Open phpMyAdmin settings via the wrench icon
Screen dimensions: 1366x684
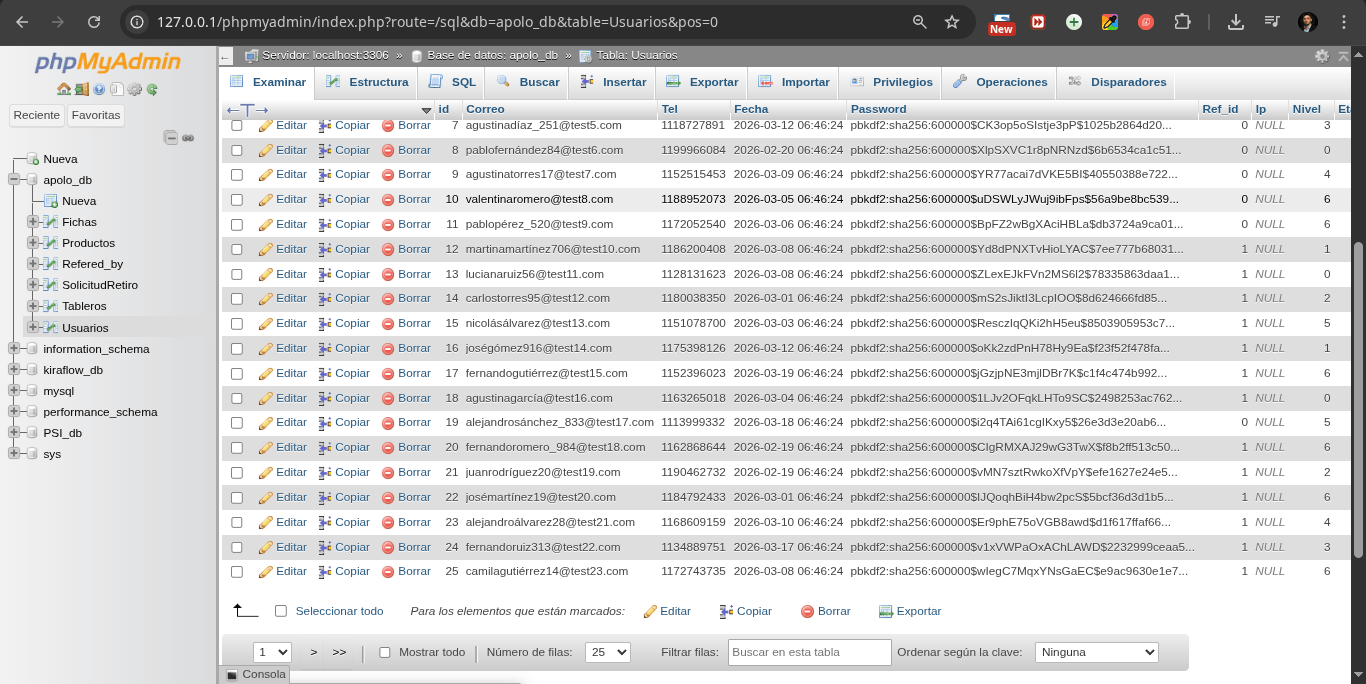135,89
